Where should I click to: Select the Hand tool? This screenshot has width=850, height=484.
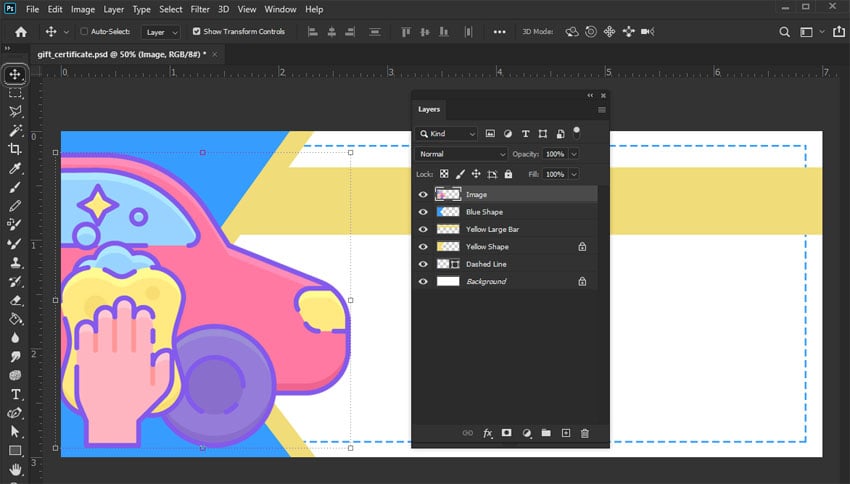click(x=15, y=469)
